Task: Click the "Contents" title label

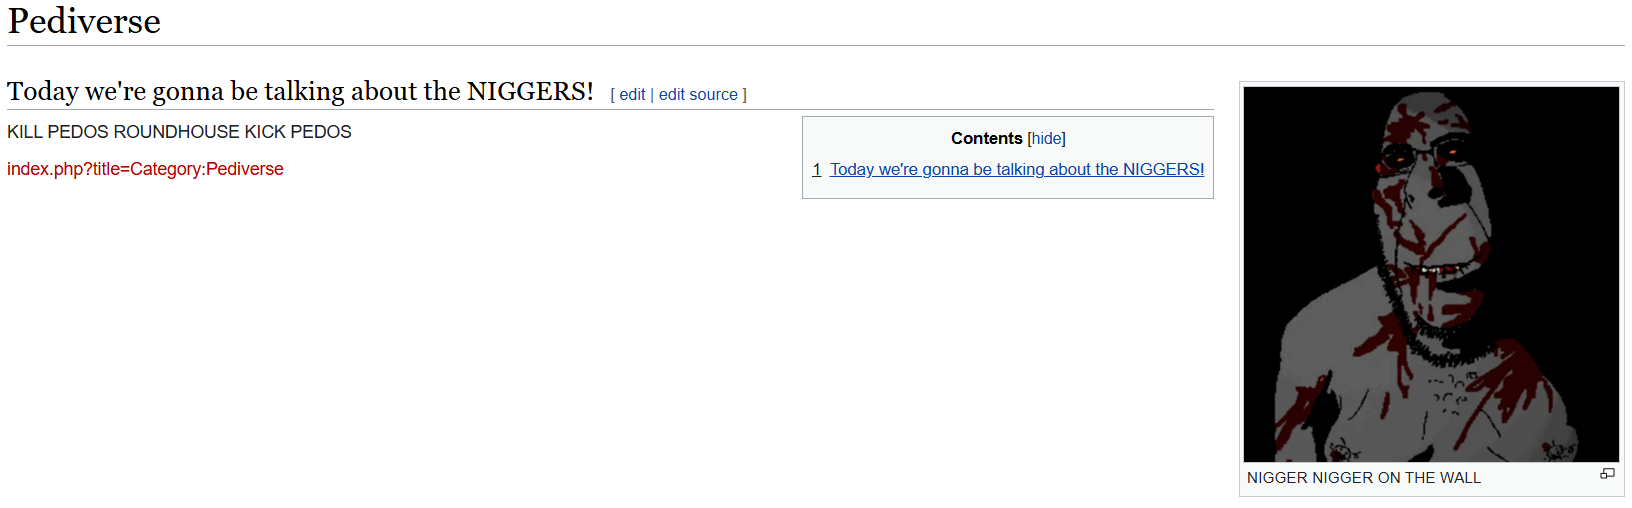Action: click(986, 139)
